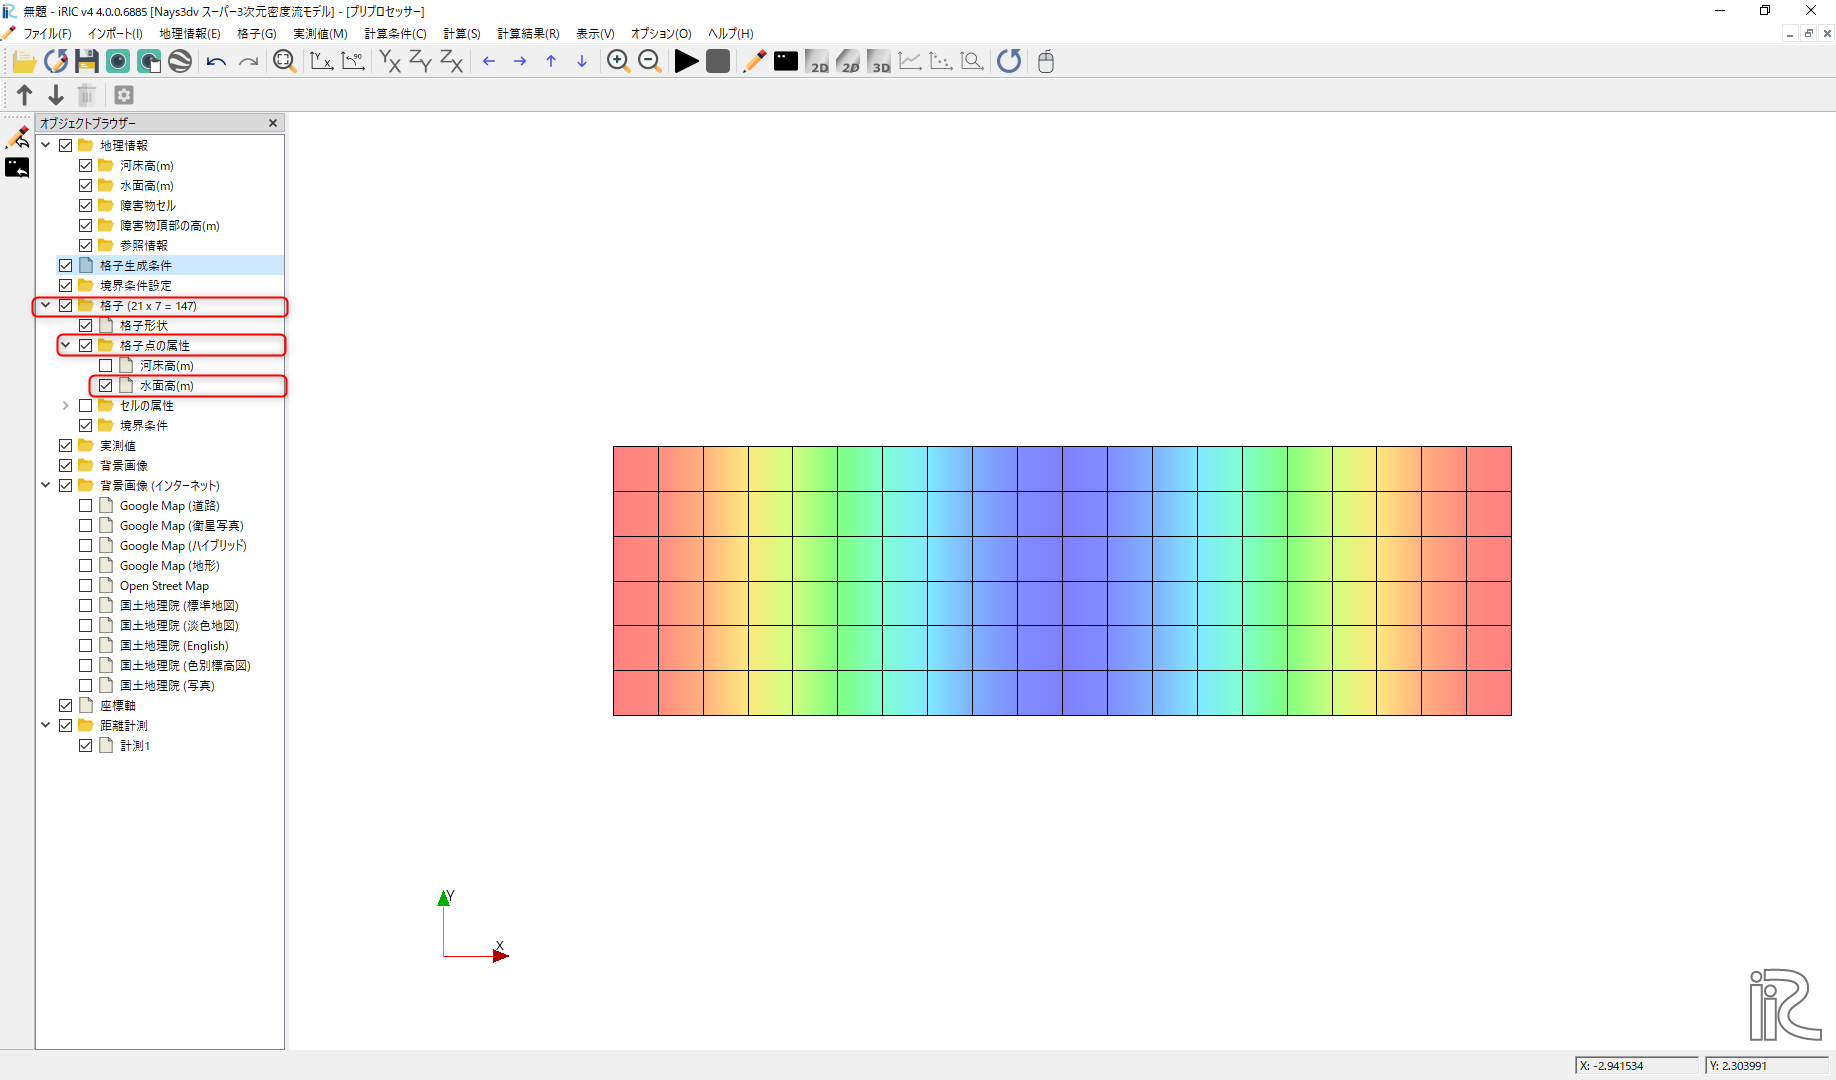Screen dimensions: 1836x1080
Task: Click the zoom out magnifier icon
Action: pyautogui.click(x=650, y=62)
